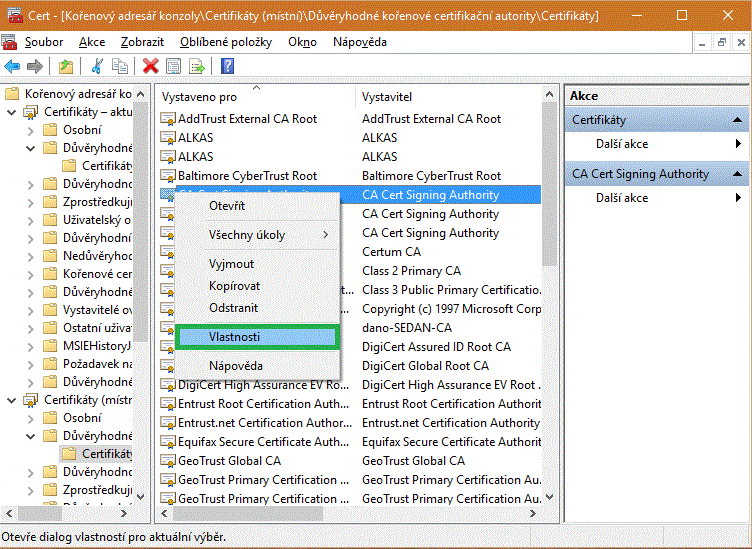Click the Up one level folder icon
This screenshot has height=549, width=752.
point(65,66)
